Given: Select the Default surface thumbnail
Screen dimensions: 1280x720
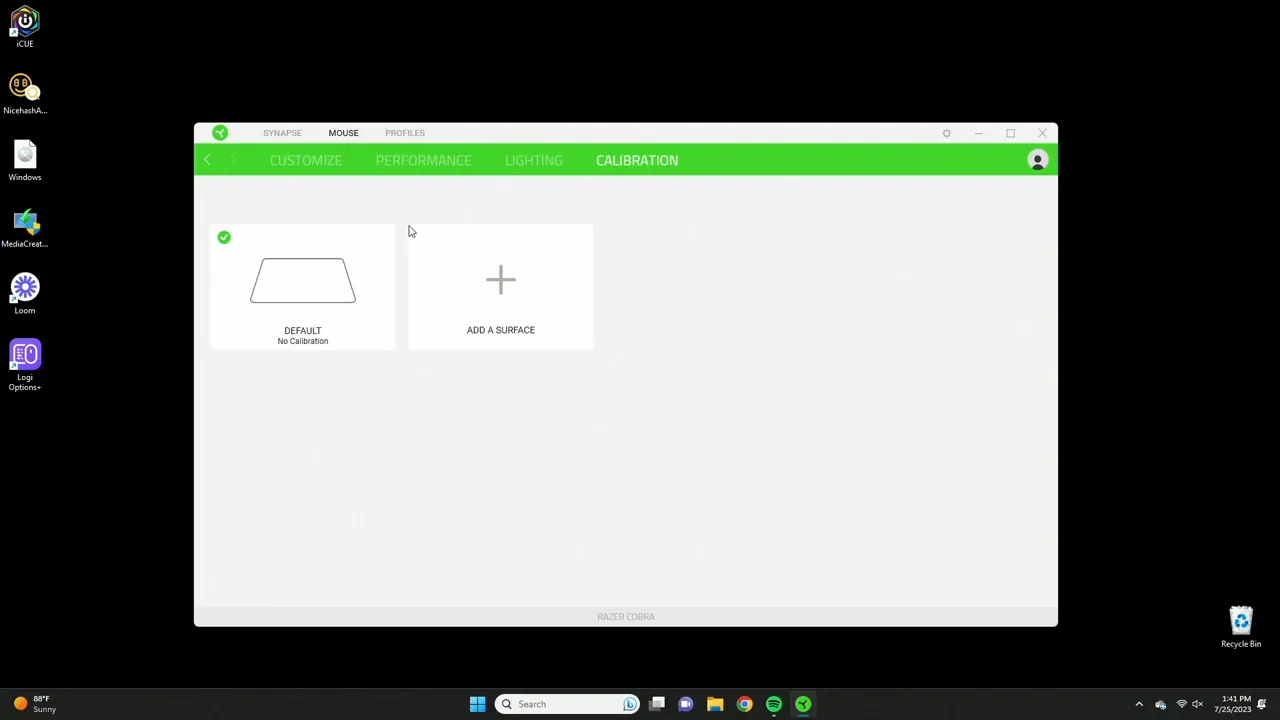Looking at the screenshot, I should tap(302, 280).
